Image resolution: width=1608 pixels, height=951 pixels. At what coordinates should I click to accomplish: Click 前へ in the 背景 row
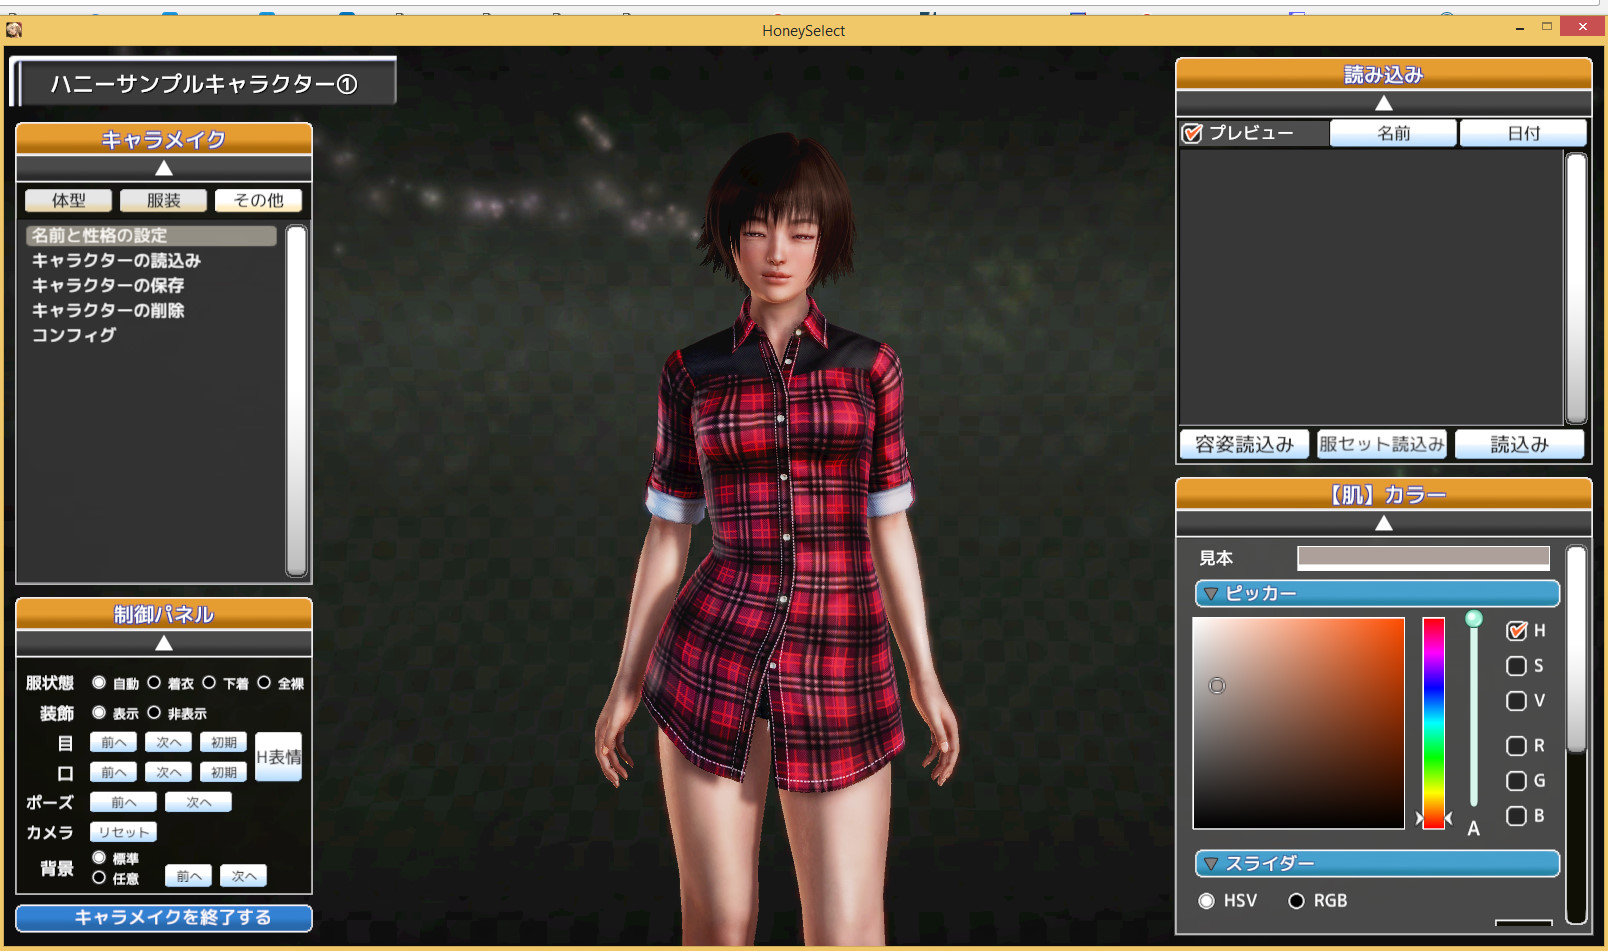(x=188, y=876)
